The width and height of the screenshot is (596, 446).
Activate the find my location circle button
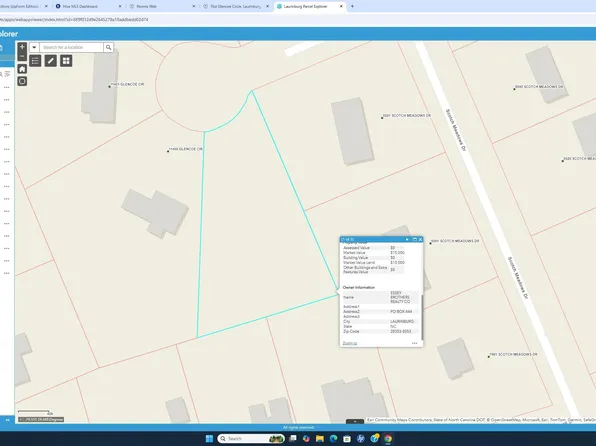pyautogui.click(x=22, y=81)
